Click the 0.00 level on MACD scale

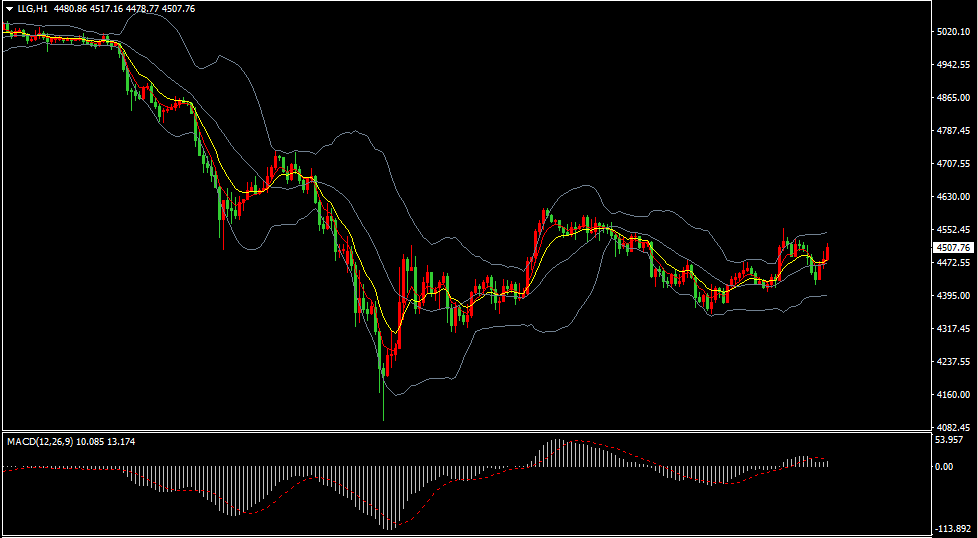943,466
